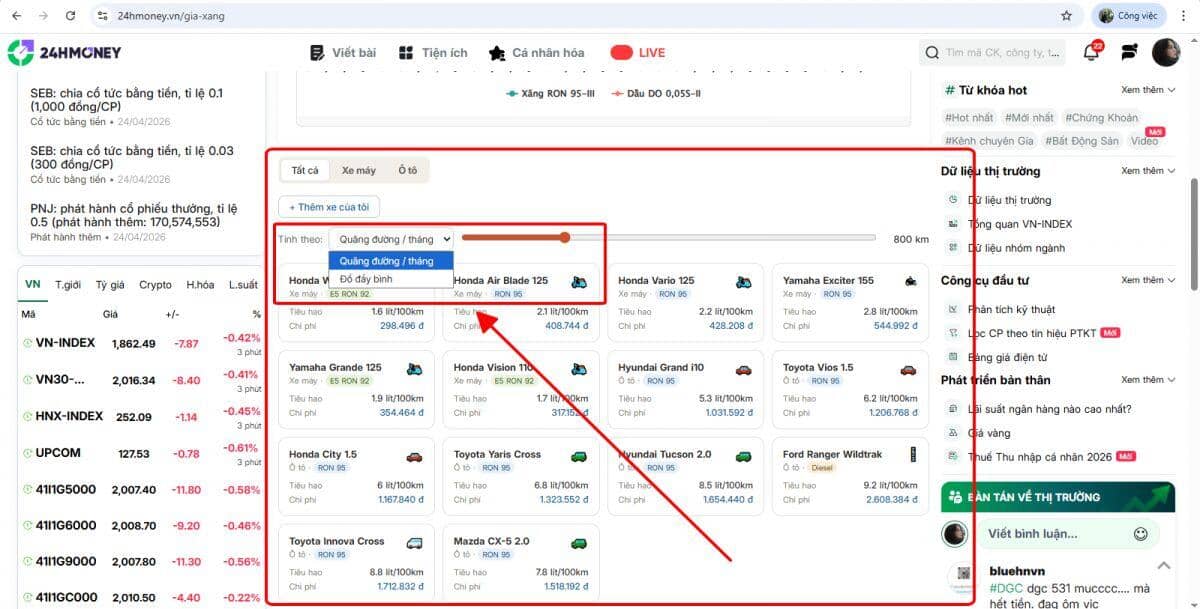1200x609 pixels.
Task: Expand Xem thêm for Từ khóa hot
Action: click(x=1148, y=90)
